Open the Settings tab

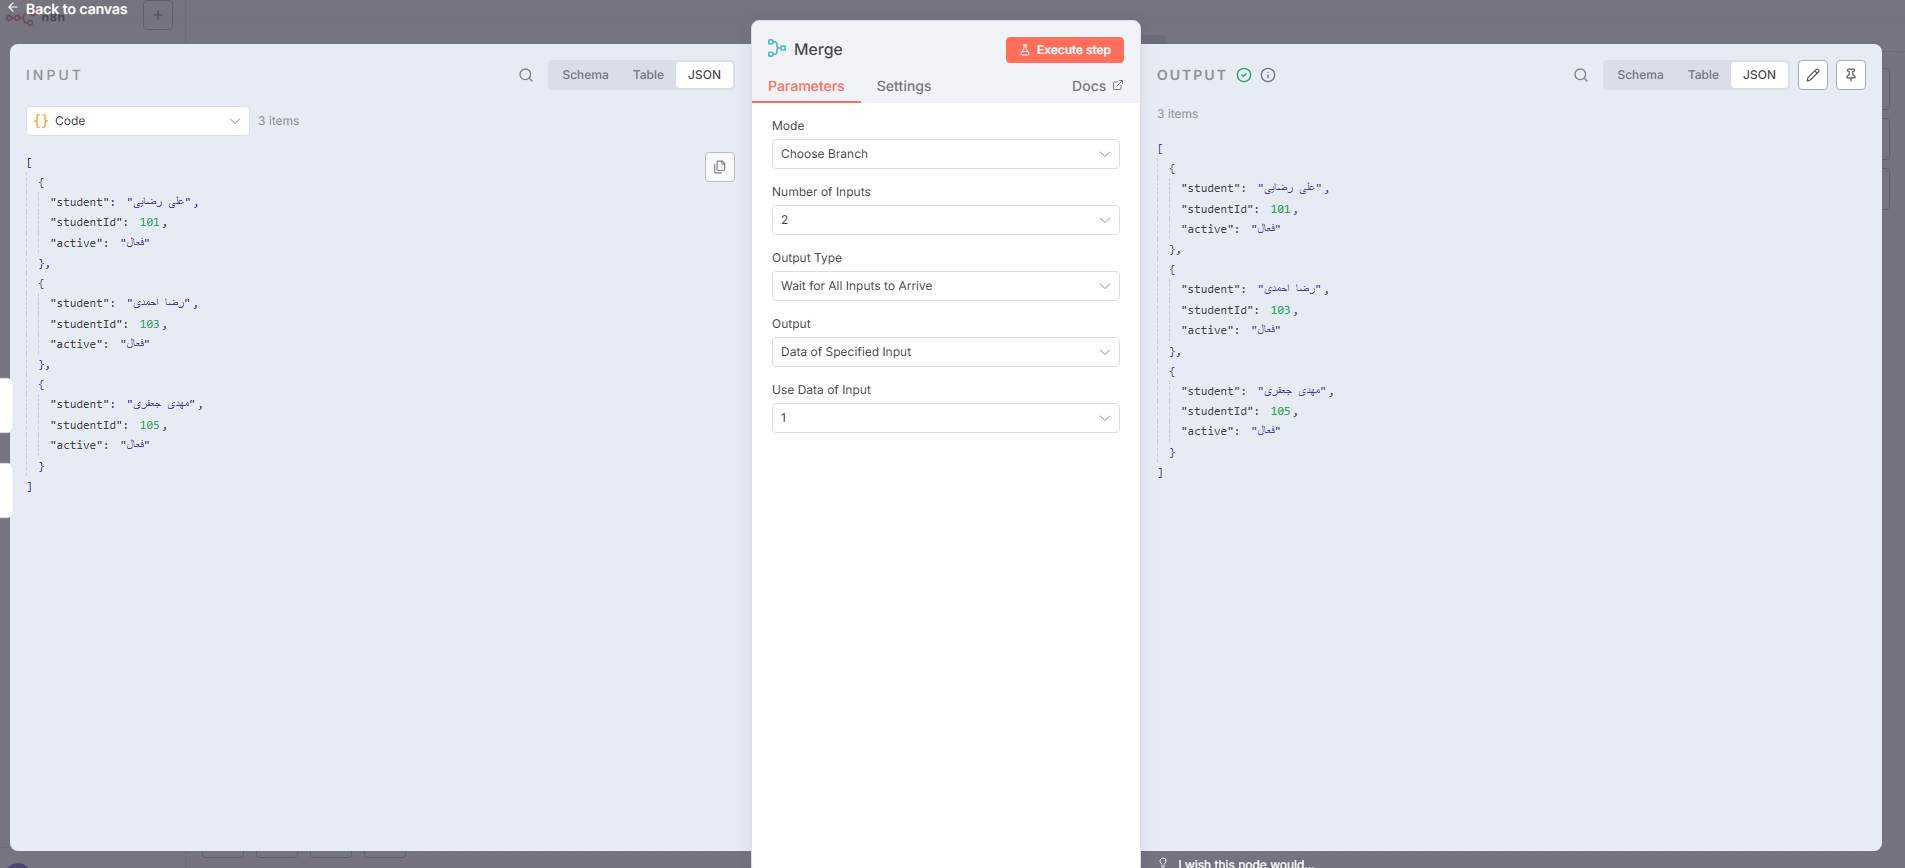tap(903, 86)
